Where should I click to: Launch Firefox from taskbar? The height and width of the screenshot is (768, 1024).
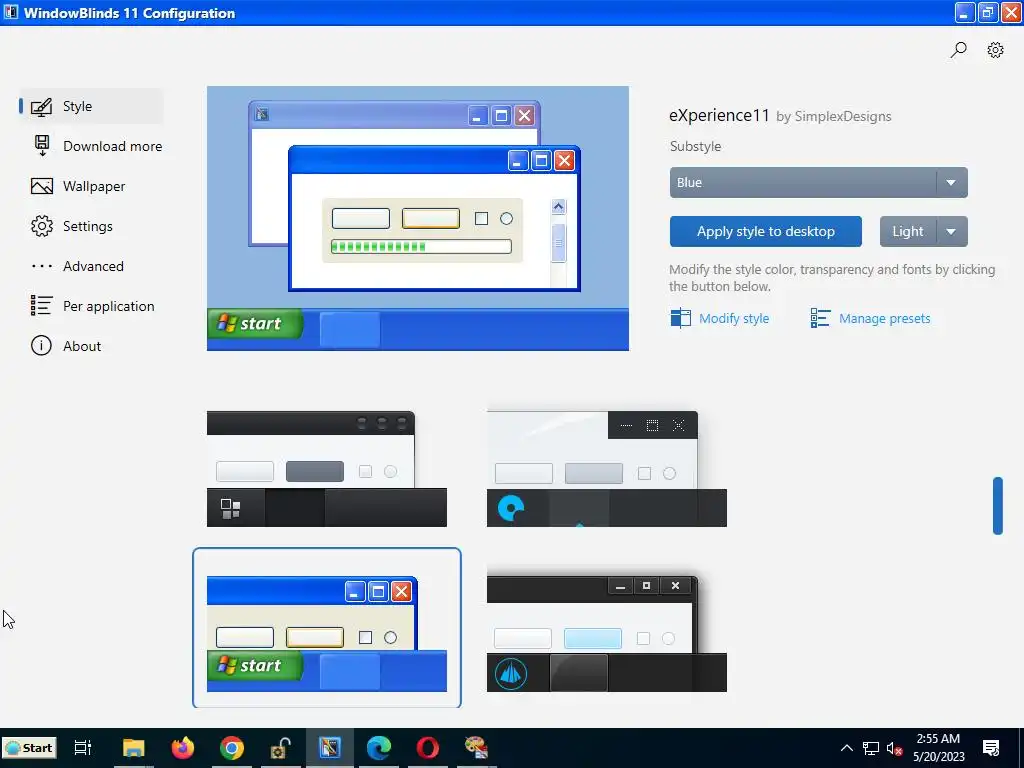(183, 748)
